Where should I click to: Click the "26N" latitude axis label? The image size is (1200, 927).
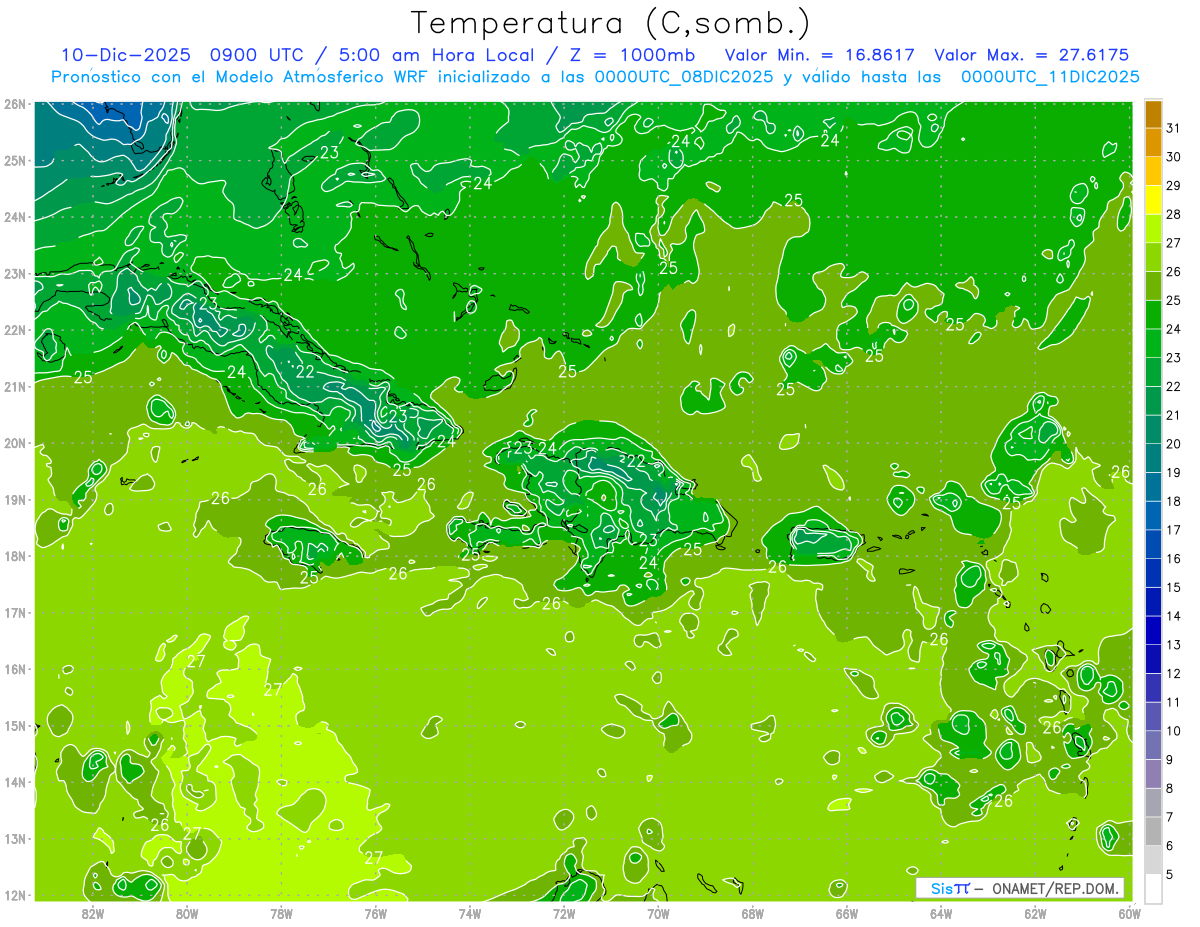click(14, 104)
